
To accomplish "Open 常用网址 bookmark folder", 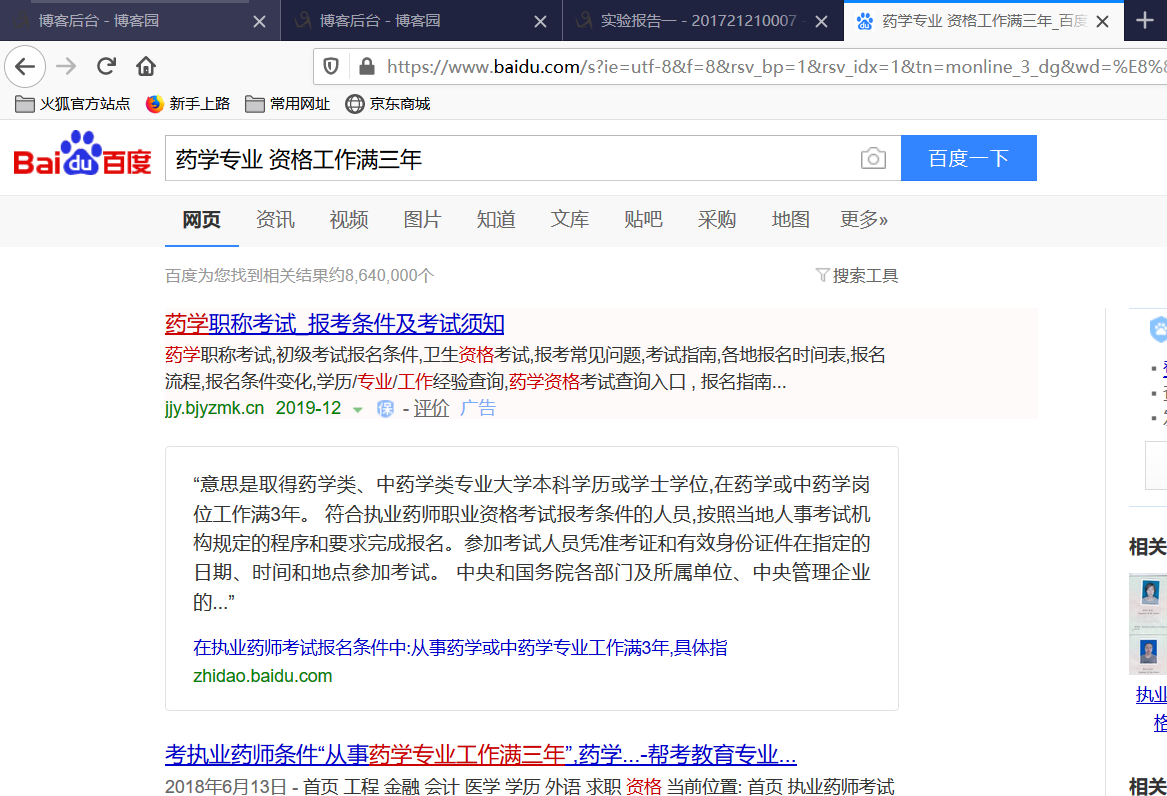I will tap(287, 104).
